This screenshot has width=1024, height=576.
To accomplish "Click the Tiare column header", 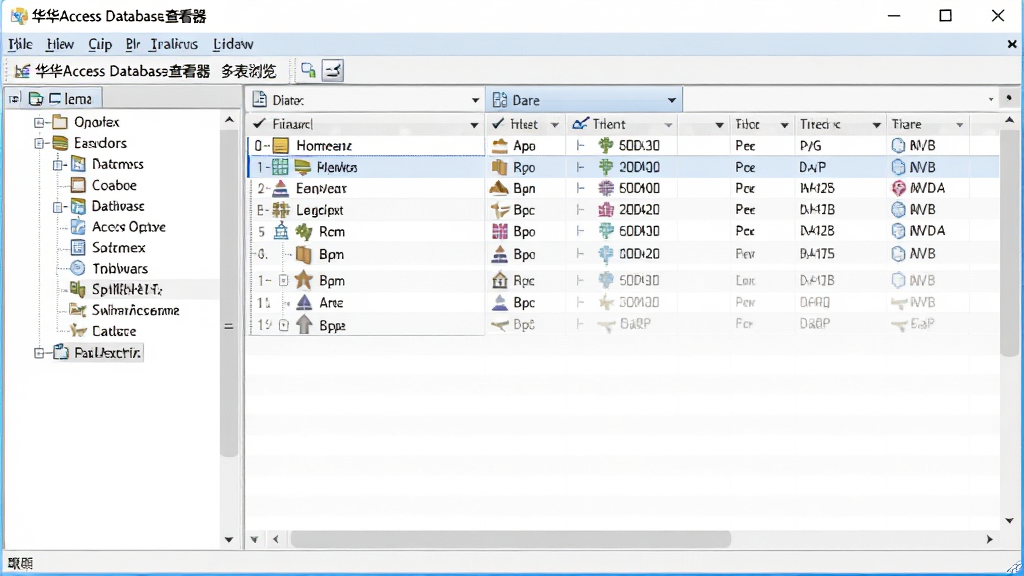I will [906, 124].
